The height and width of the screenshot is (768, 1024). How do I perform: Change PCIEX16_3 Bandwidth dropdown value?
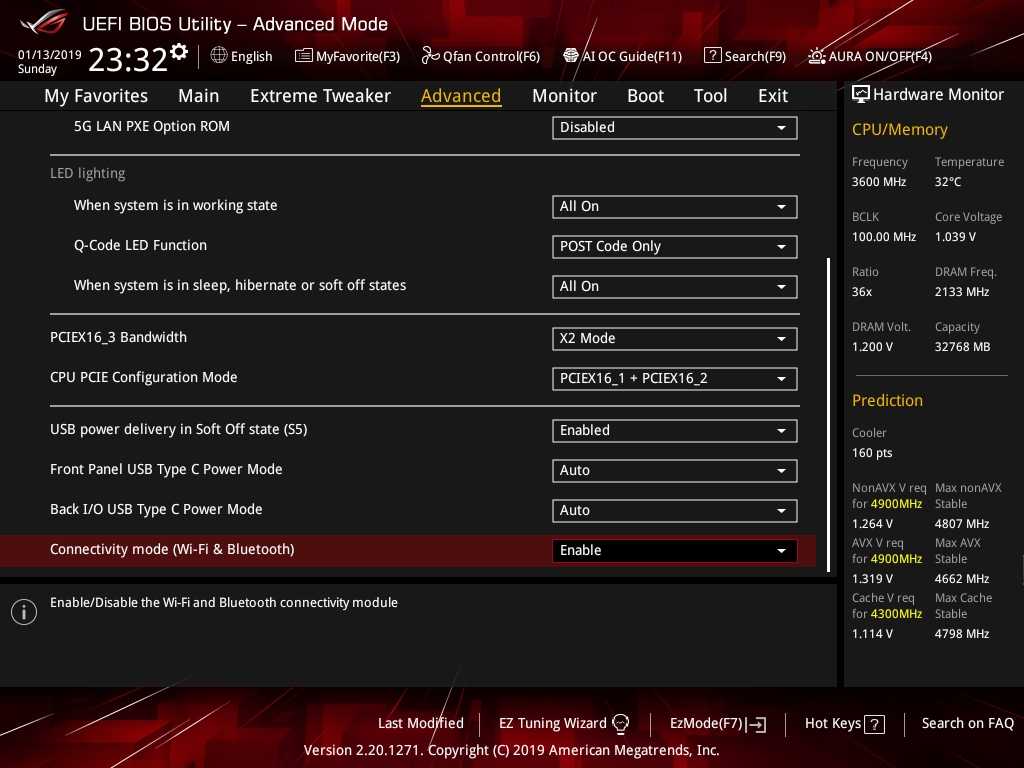coord(674,339)
